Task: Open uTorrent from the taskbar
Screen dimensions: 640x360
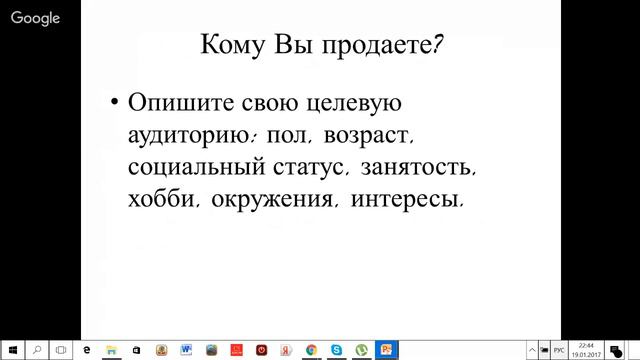Action: [x=362, y=350]
